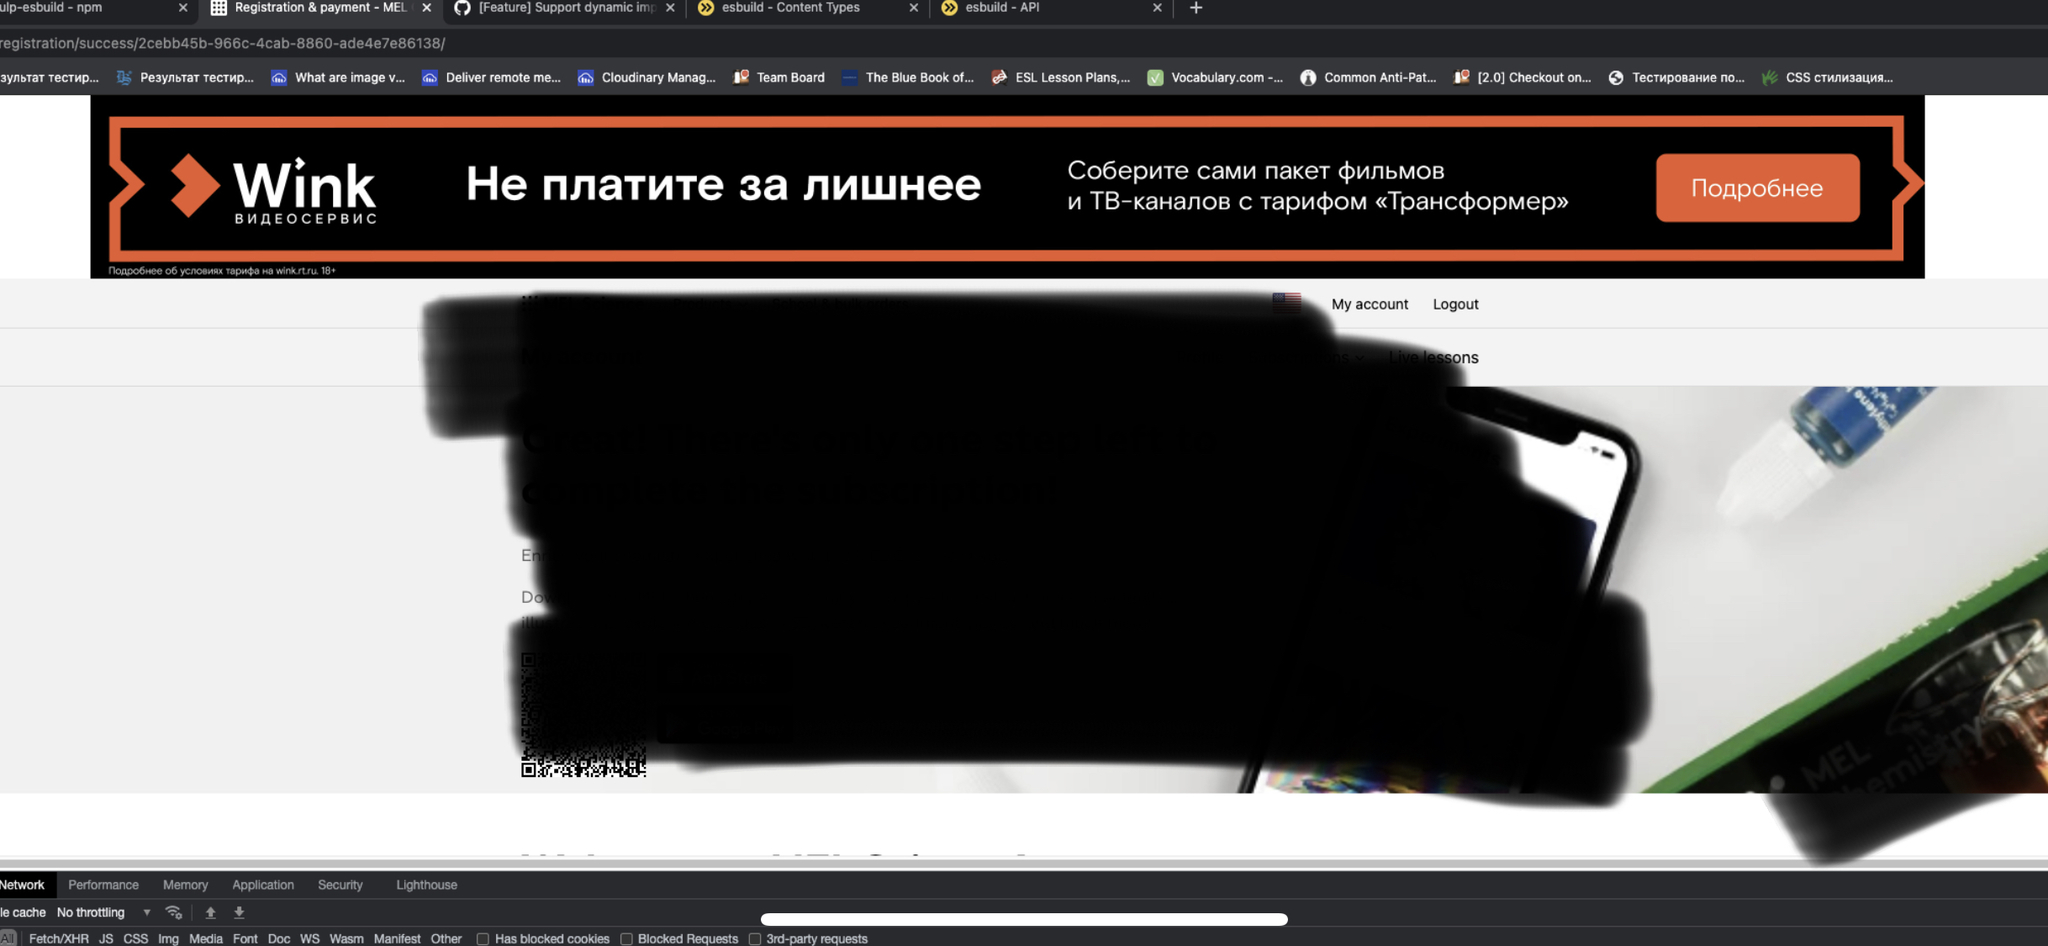Viewport: 2048px width, 946px height.
Task: Click the Подробнее button in Wink banner
Action: pyautogui.click(x=1757, y=188)
